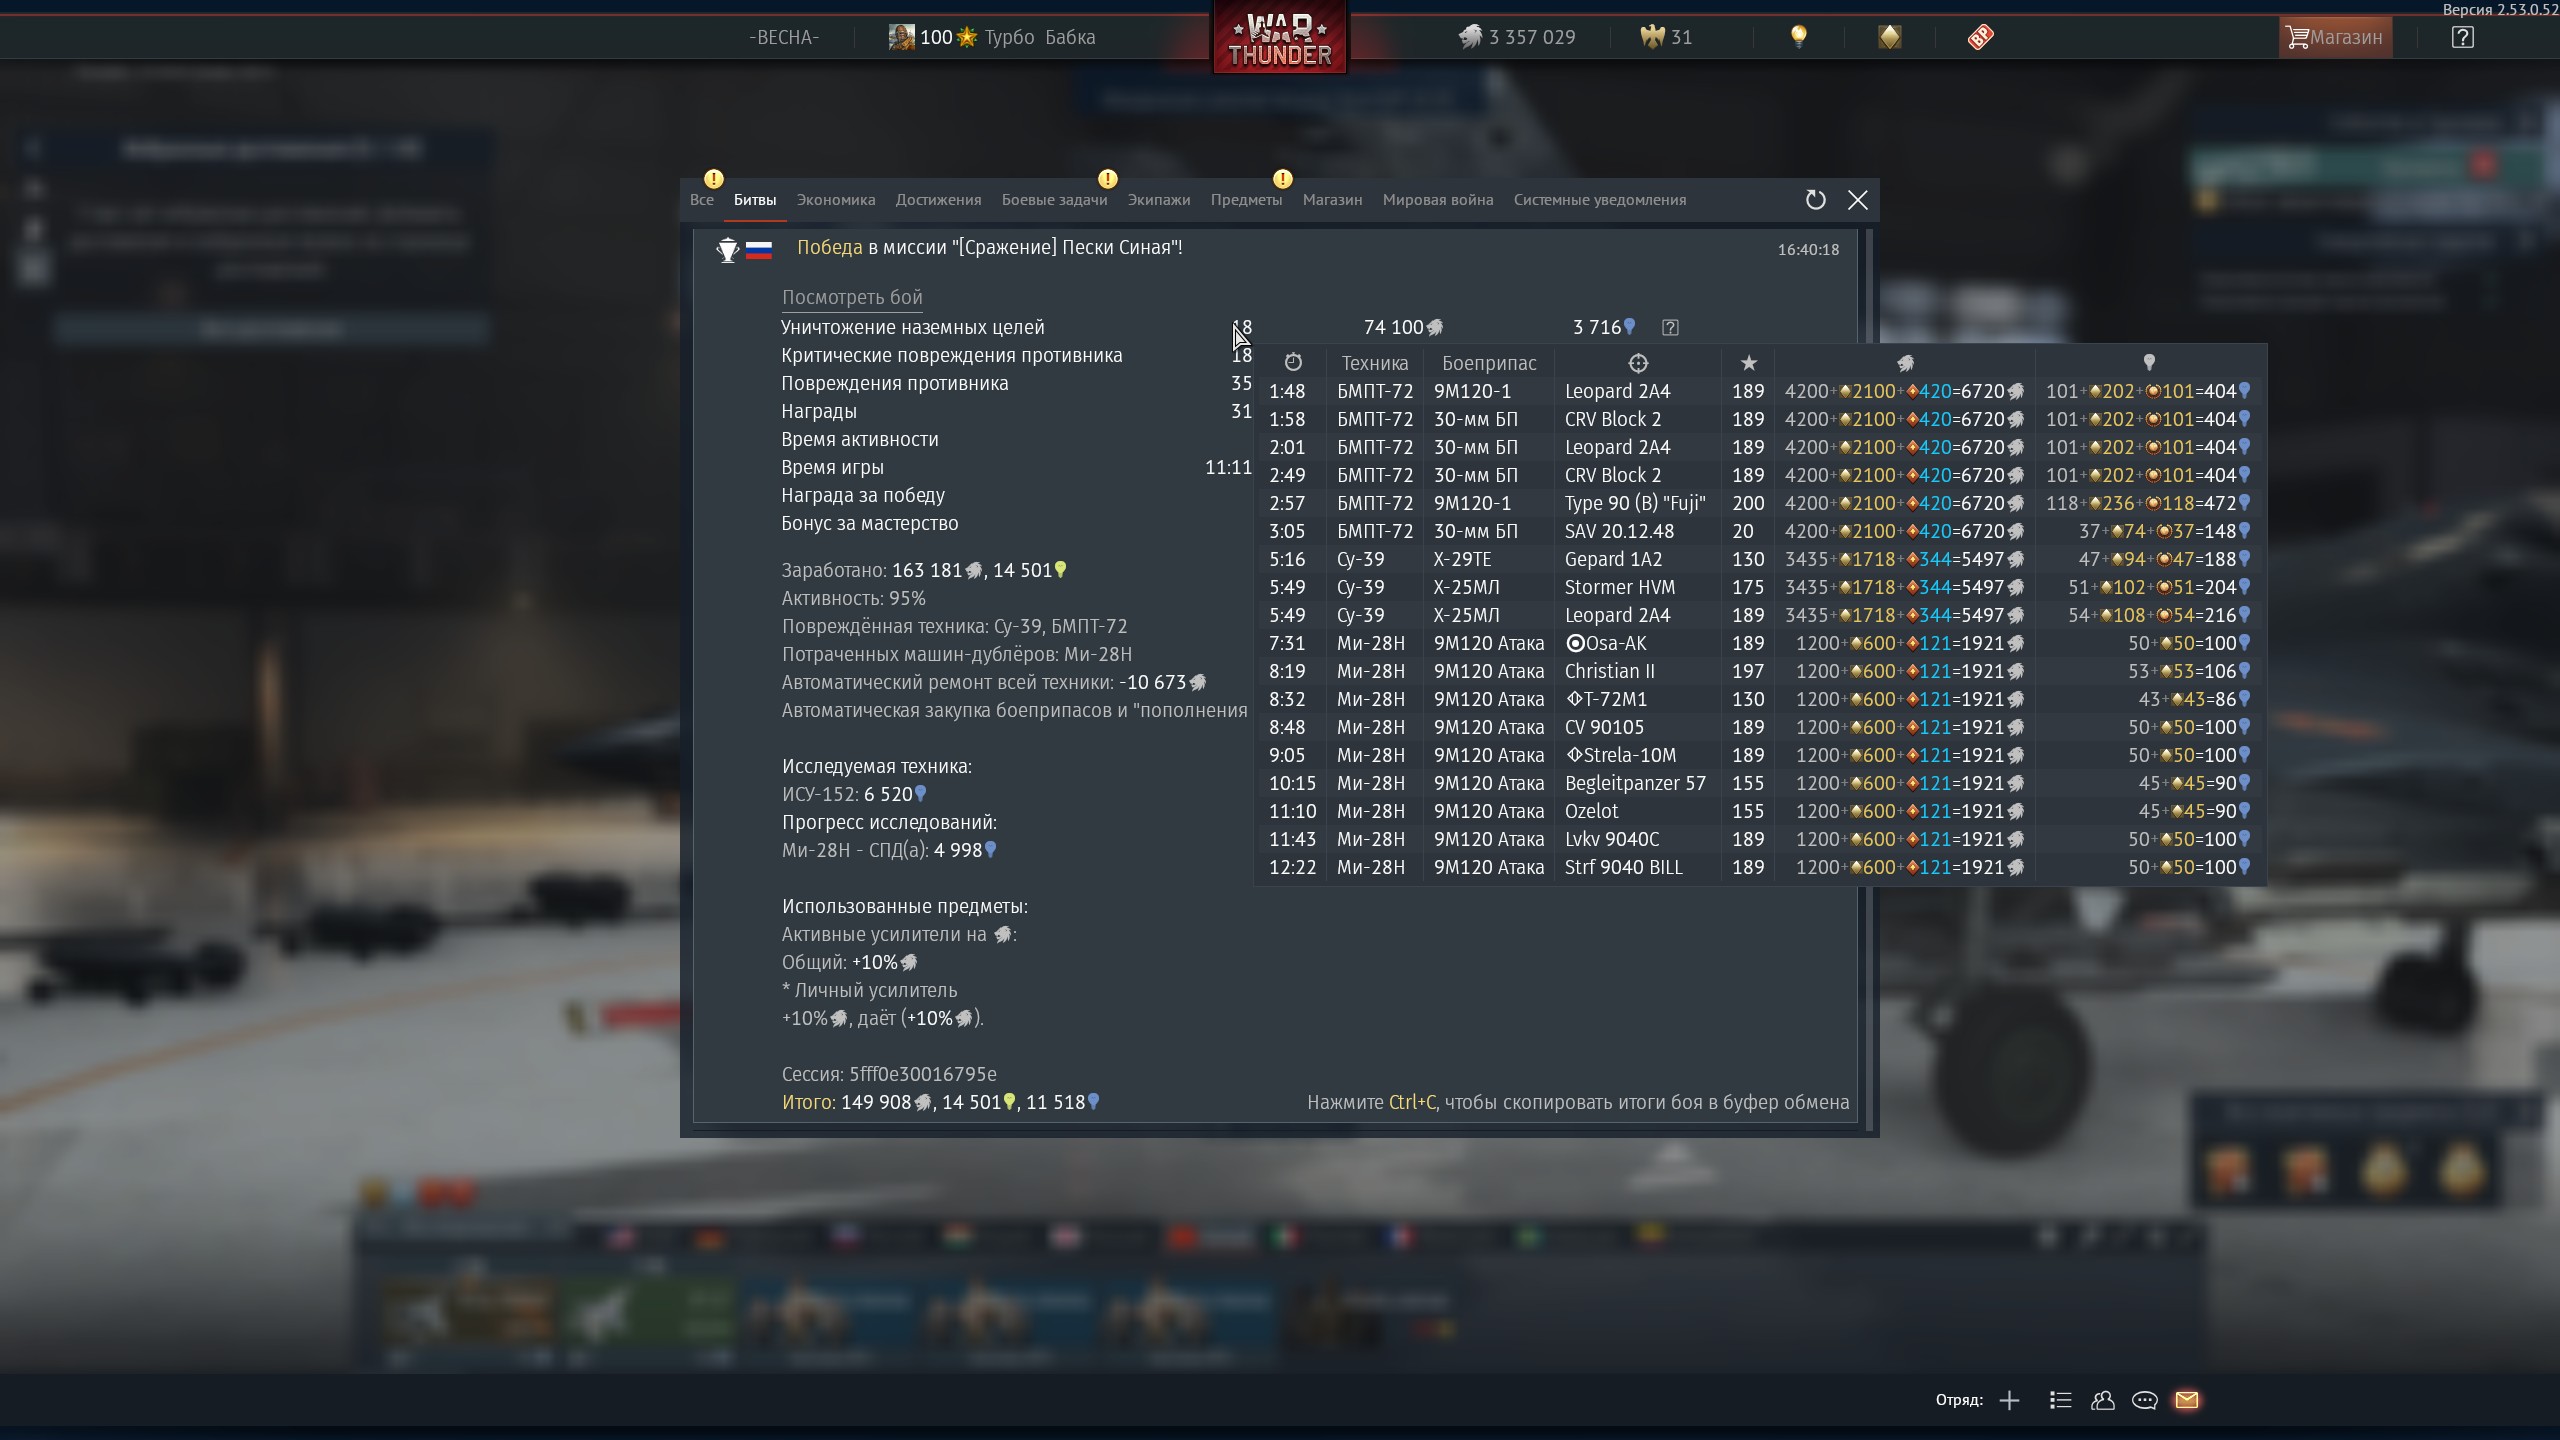The height and width of the screenshot is (1440, 2560).
Task: Click the Golden Eagles 31 balance
Action: (x=1666, y=38)
